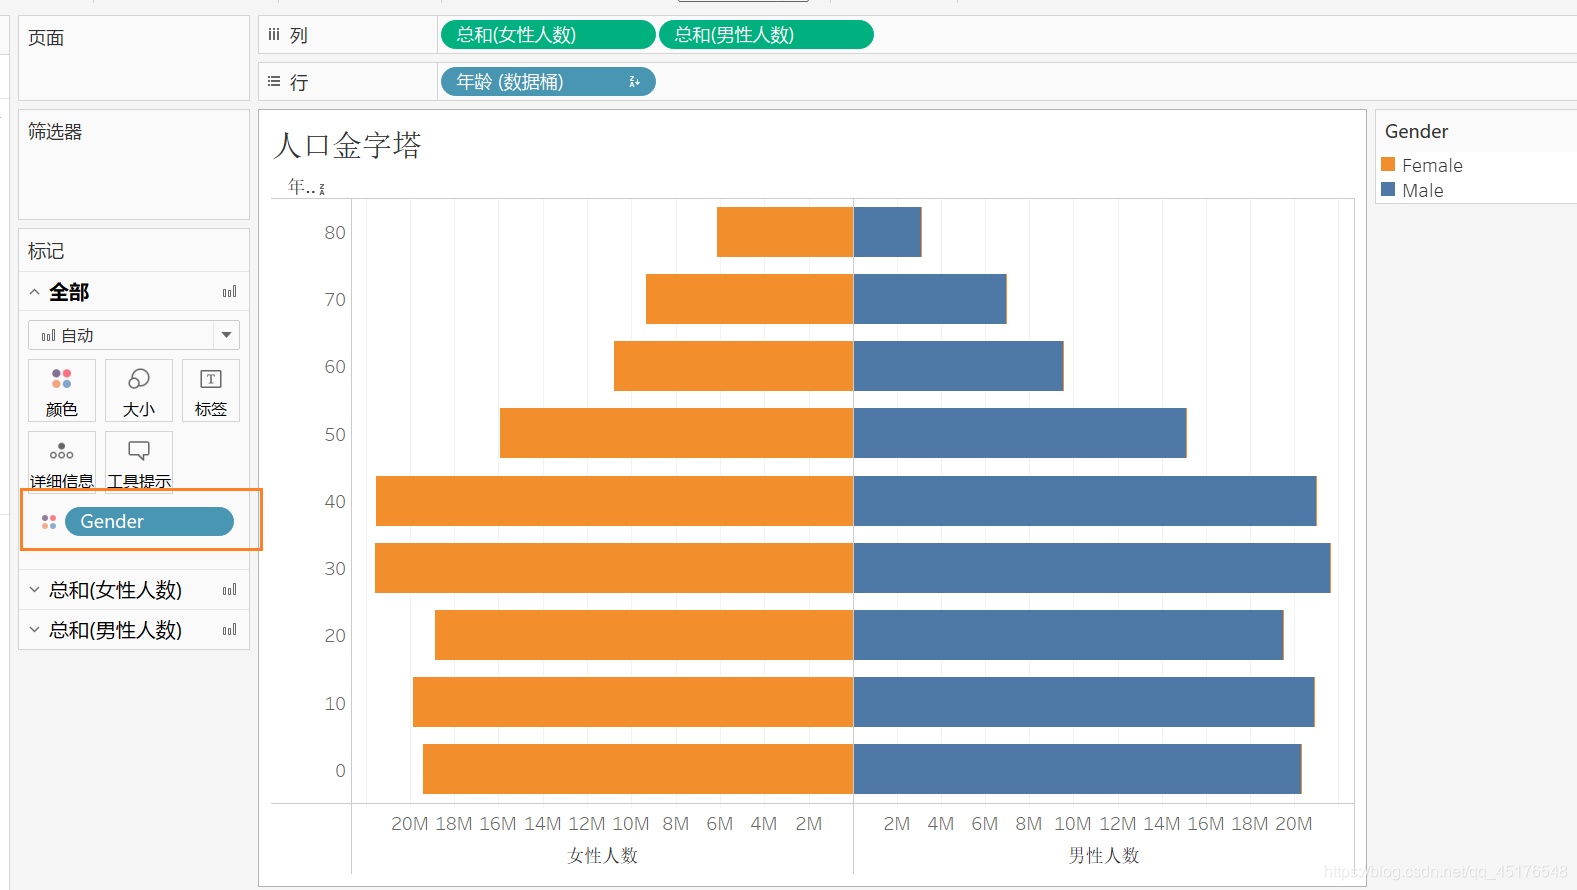Select the orange female bar for age 70

pos(750,299)
